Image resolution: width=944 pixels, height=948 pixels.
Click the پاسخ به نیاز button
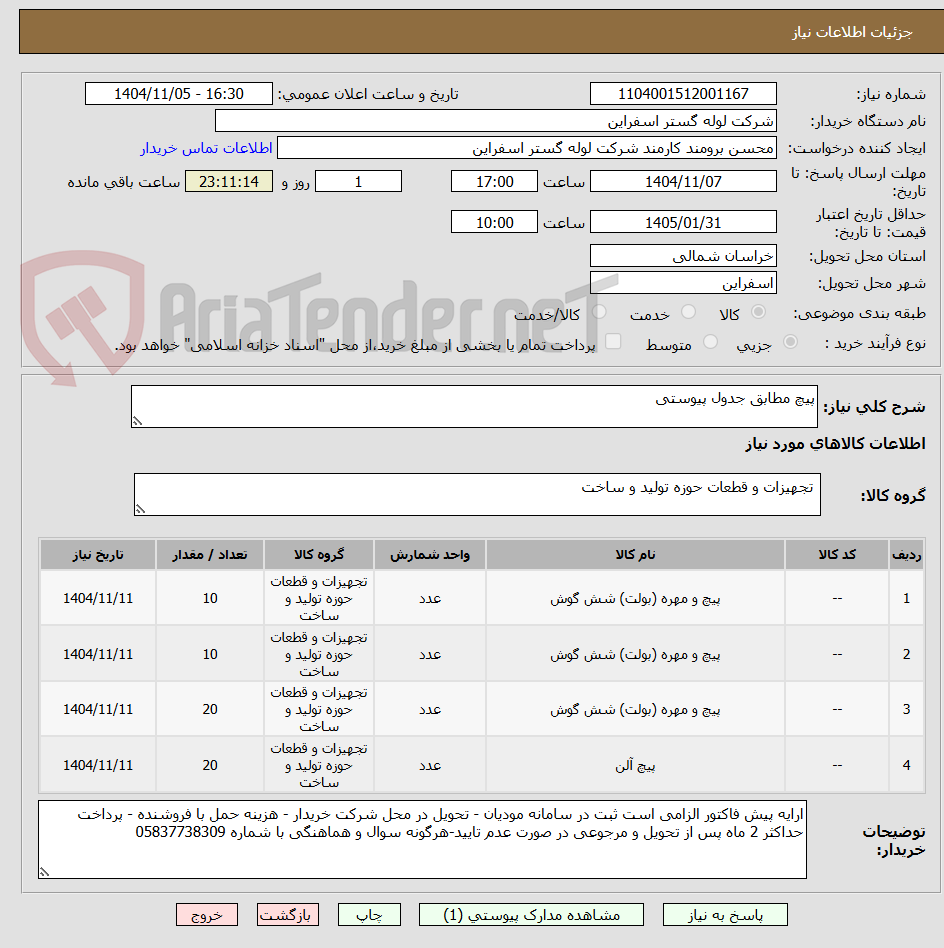(724, 915)
